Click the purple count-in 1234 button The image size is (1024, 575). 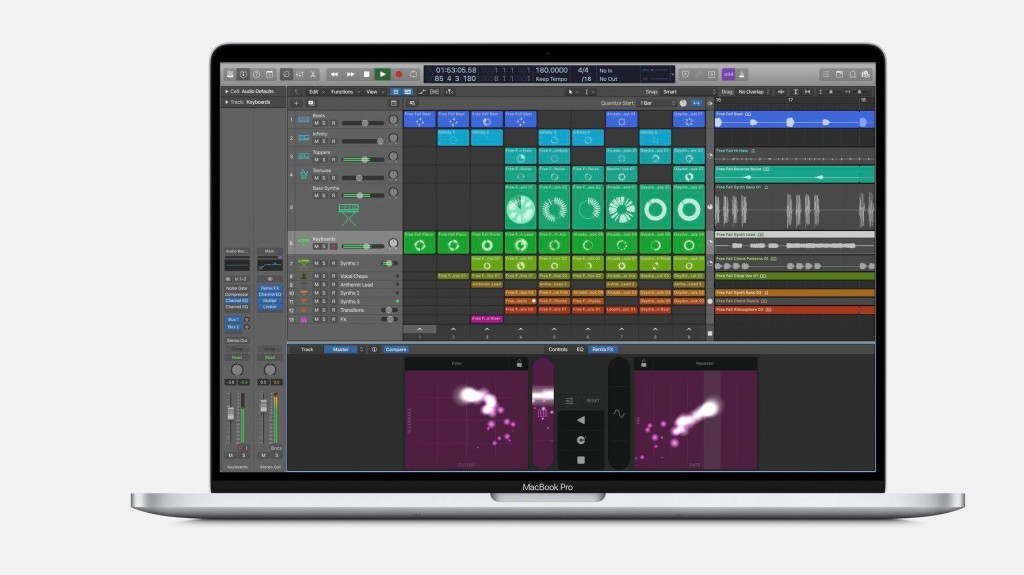pyautogui.click(x=729, y=74)
